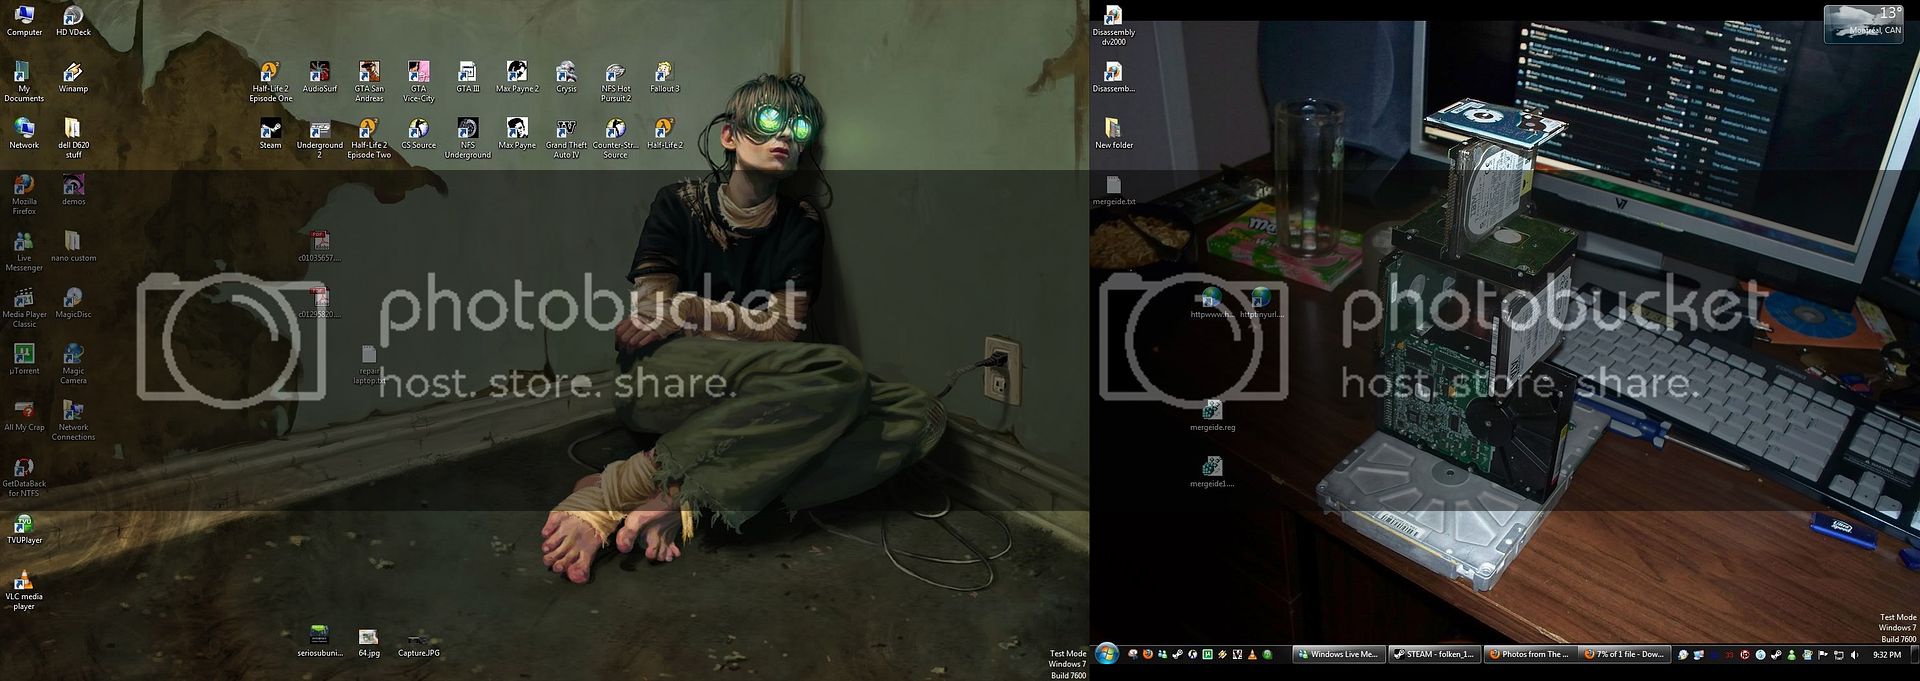Open Network Connections shortcut
The height and width of the screenshot is (681, 1920).
coord(73,420)
